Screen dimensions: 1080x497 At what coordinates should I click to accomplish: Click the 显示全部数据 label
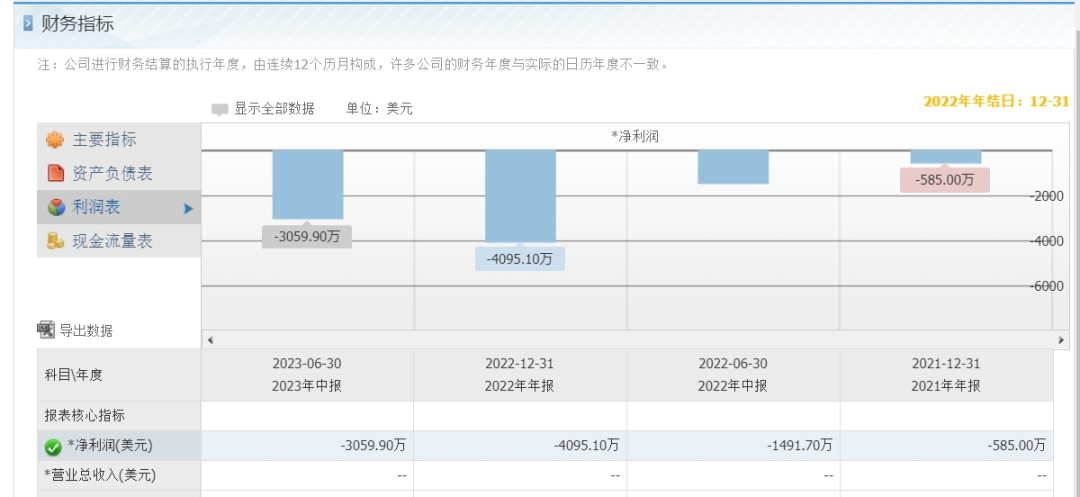274,109
